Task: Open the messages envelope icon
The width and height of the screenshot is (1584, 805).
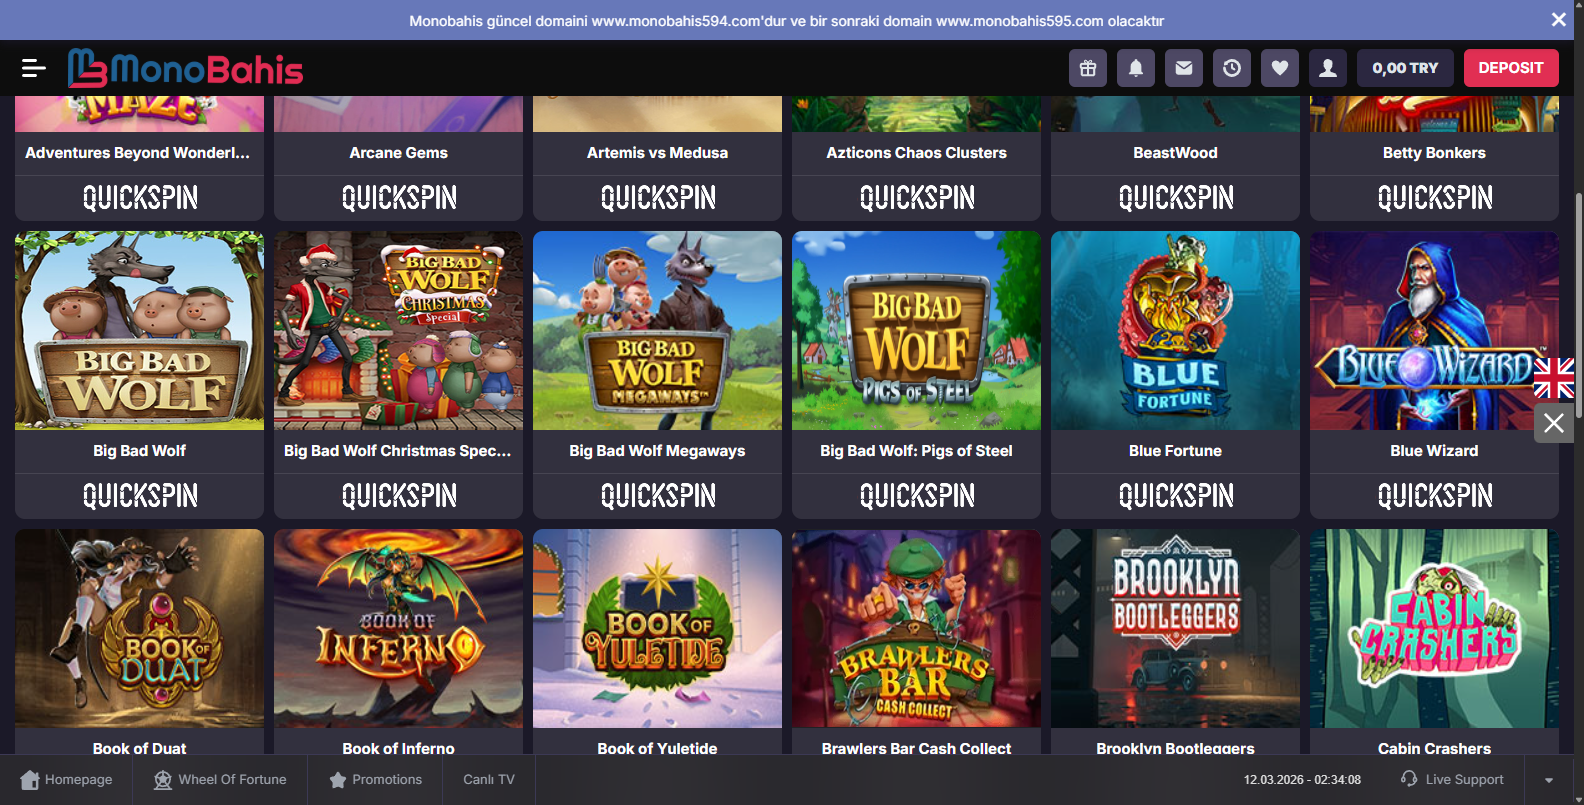Action: point(1183,68)
